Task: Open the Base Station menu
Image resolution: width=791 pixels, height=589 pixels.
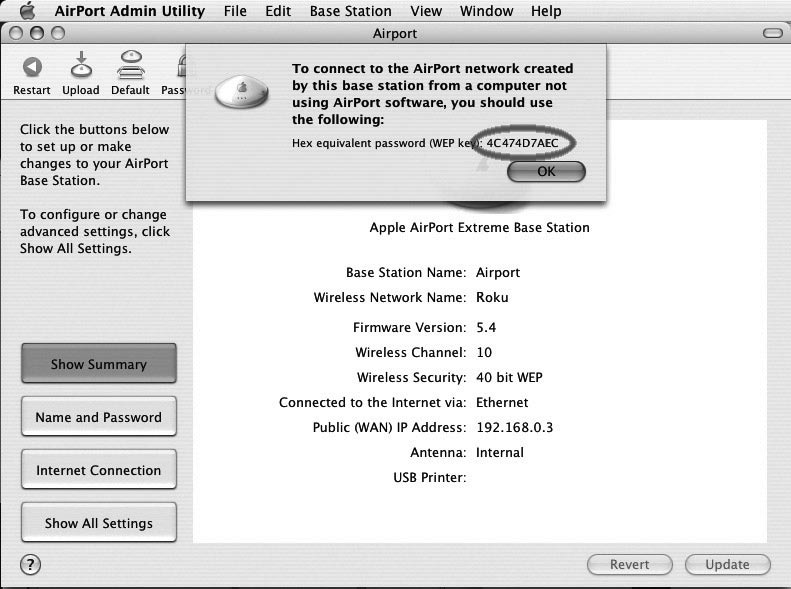Action: click(x=350, y=11)
